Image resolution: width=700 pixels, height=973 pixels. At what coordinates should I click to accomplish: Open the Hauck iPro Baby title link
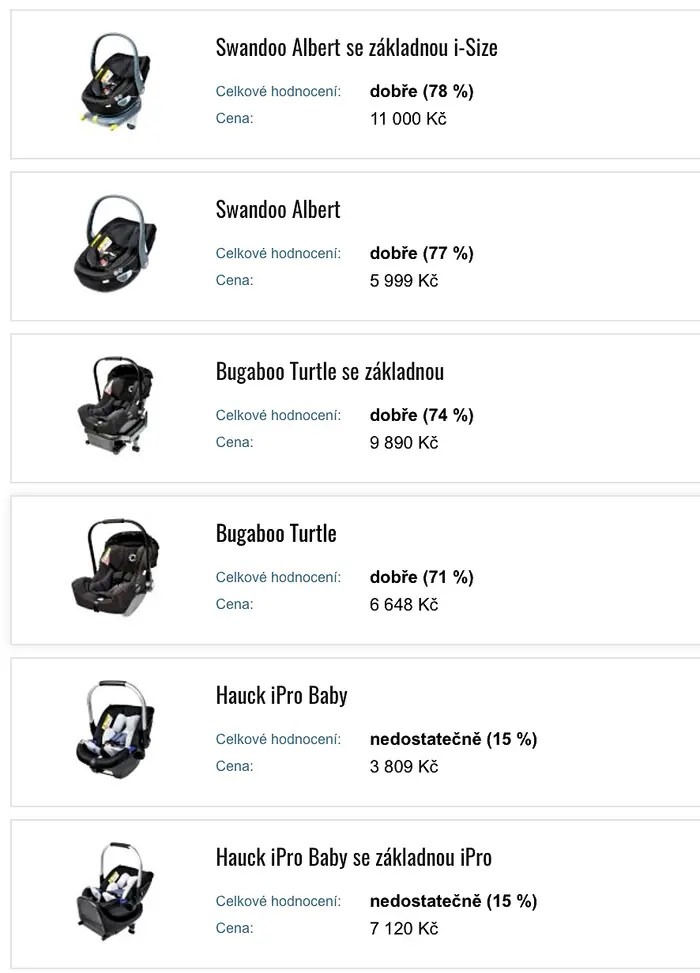(x=281, y=696)
